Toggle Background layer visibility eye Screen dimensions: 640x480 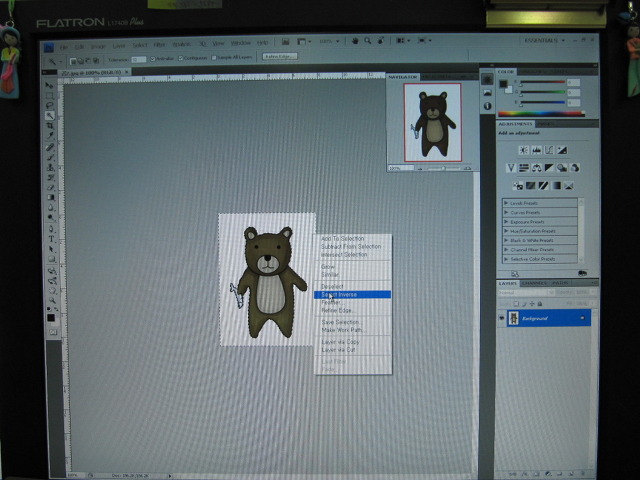501,318
